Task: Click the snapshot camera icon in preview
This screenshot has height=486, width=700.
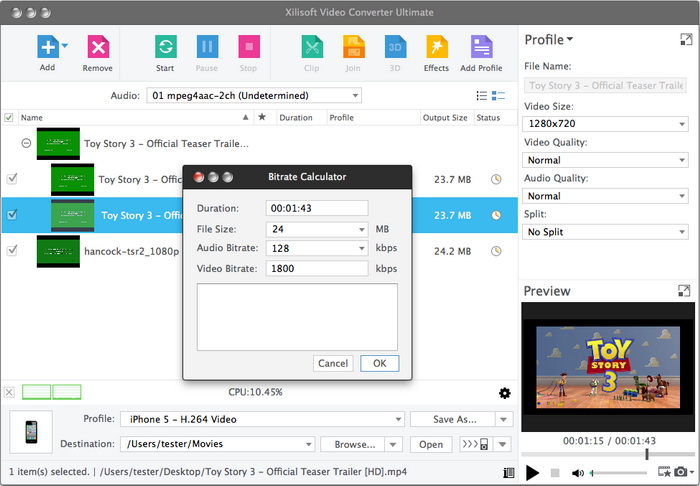Action: [x=680, y=472]
